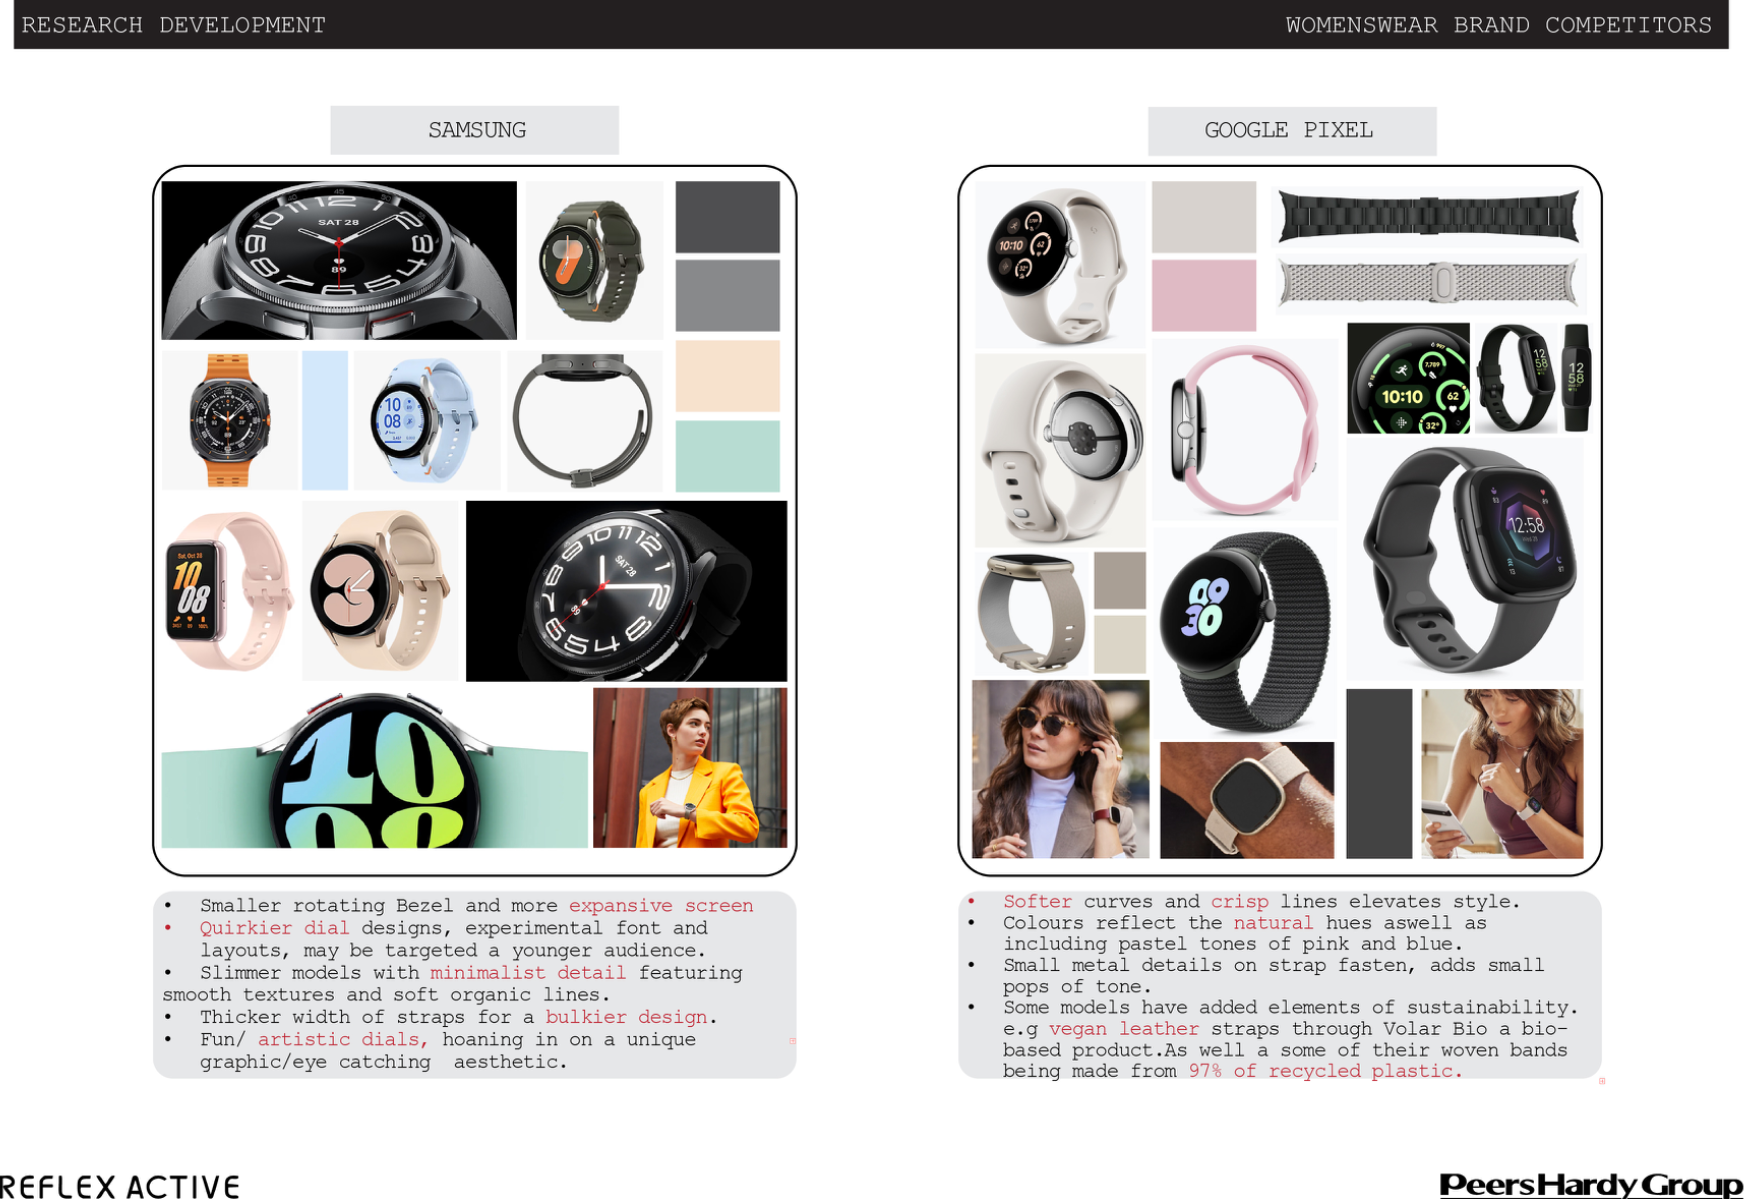
Task: Click the REFLEX ACTIVE logo
Action: pyautogui.click(x=120, y=1186)
